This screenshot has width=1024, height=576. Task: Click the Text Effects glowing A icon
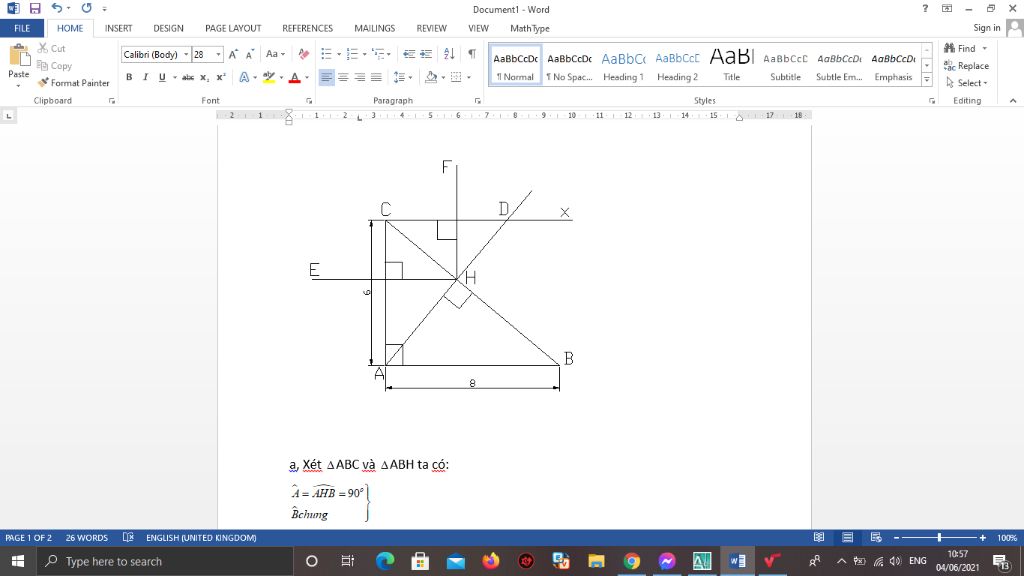pos(244,77)
